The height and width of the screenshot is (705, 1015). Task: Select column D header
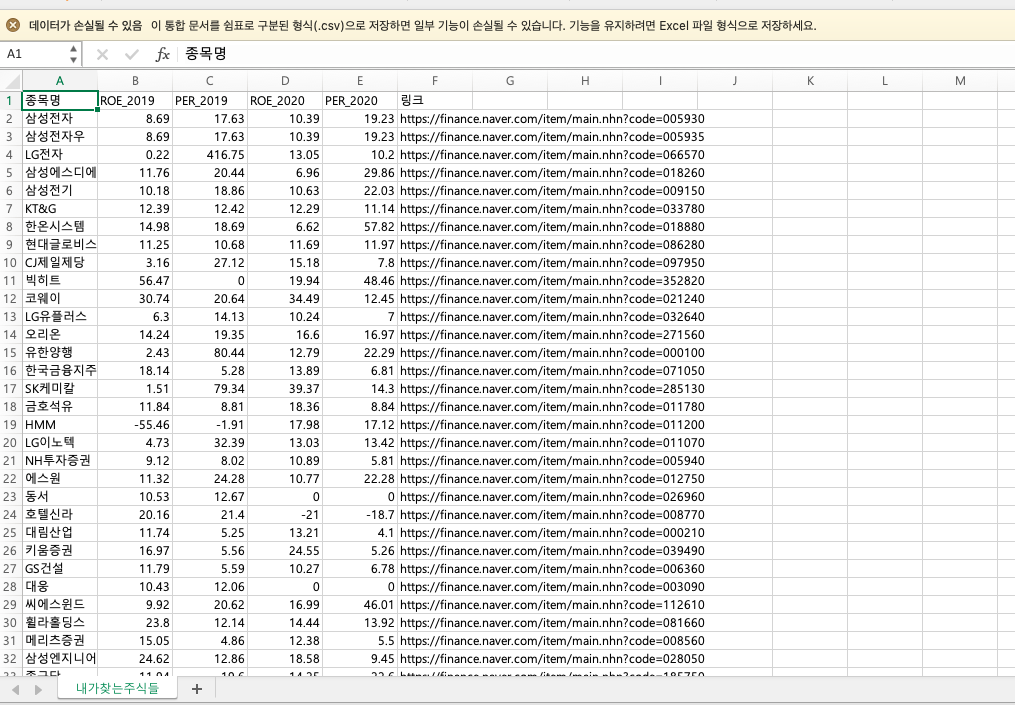285,81
